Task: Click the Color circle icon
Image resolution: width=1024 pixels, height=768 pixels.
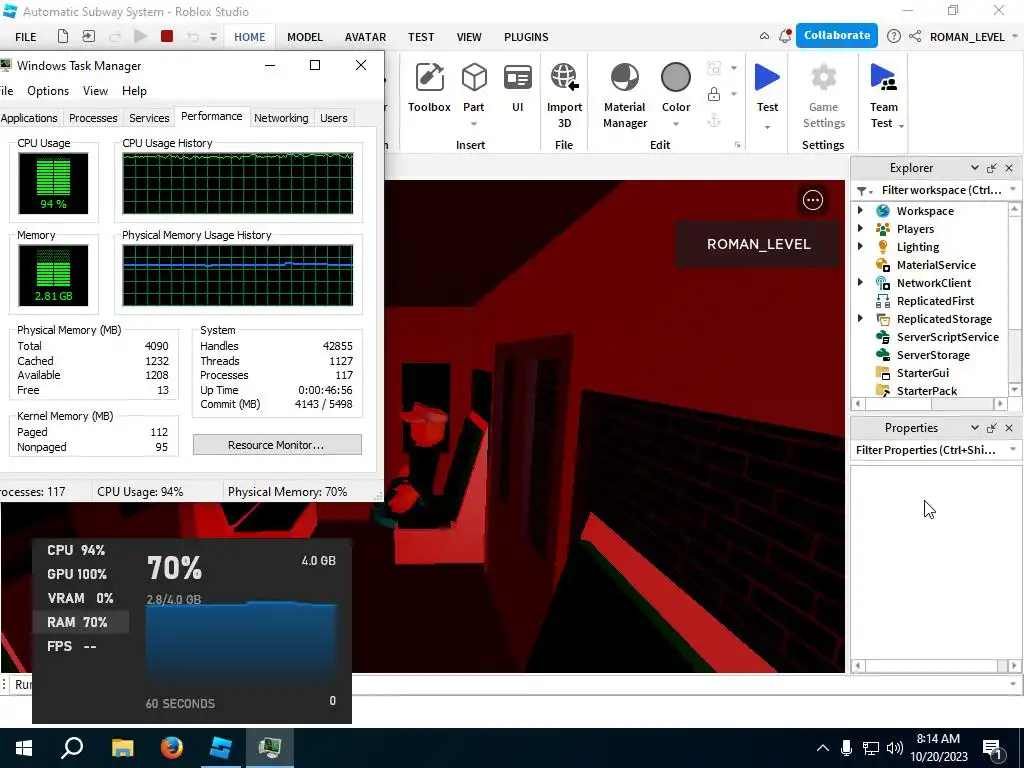Action: [x=676, y=78]
